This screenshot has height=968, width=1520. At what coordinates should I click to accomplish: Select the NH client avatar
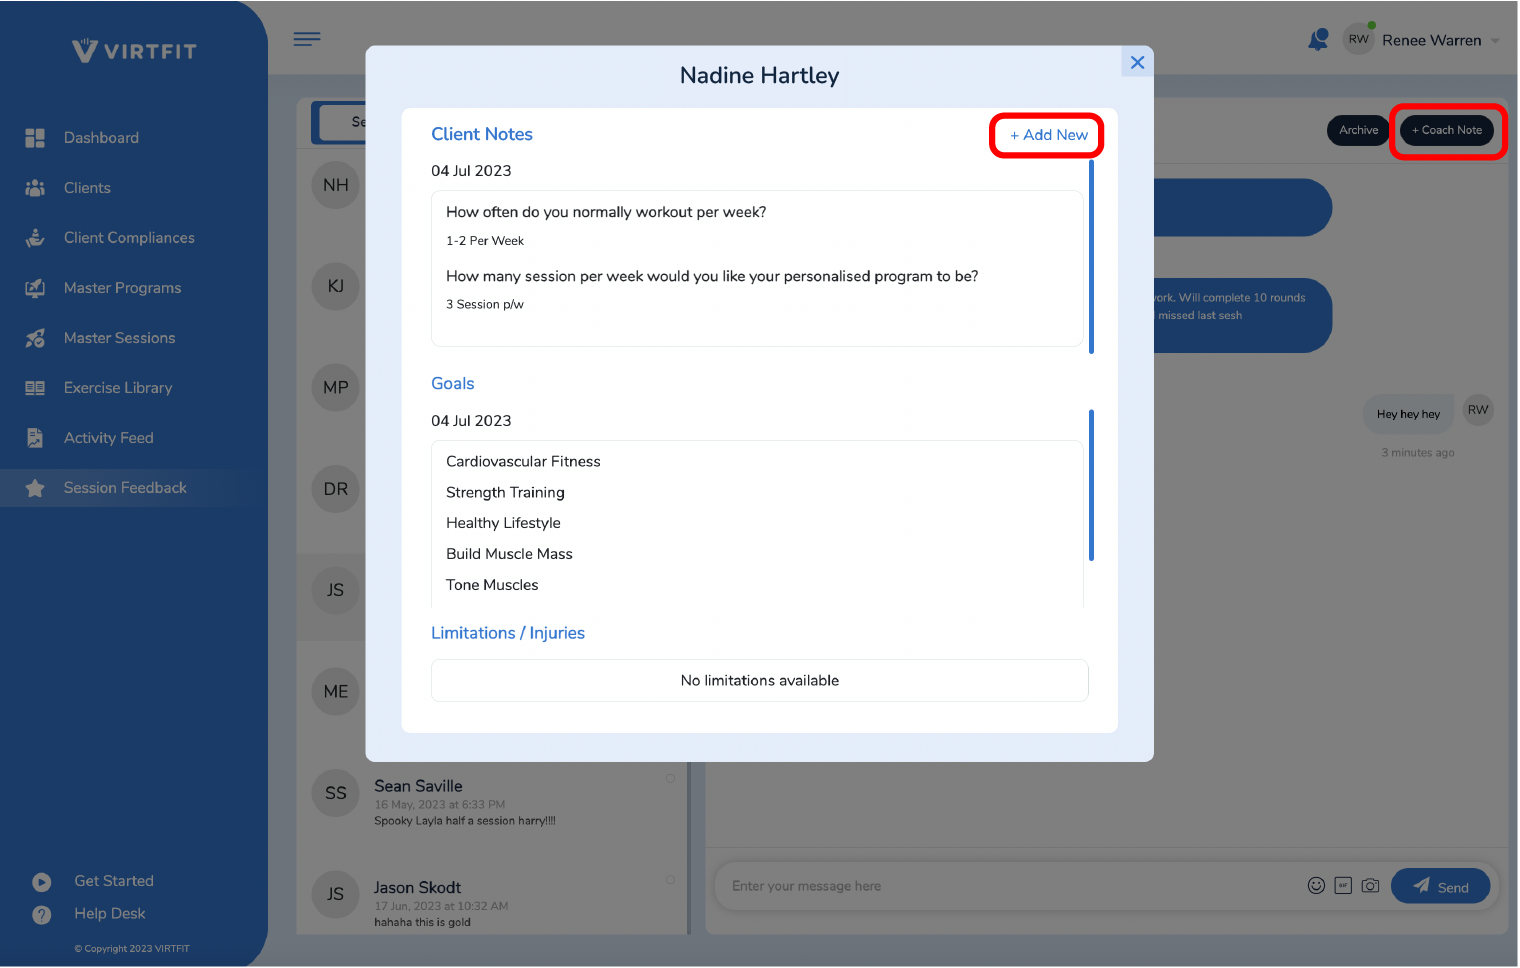coord(336,185)
